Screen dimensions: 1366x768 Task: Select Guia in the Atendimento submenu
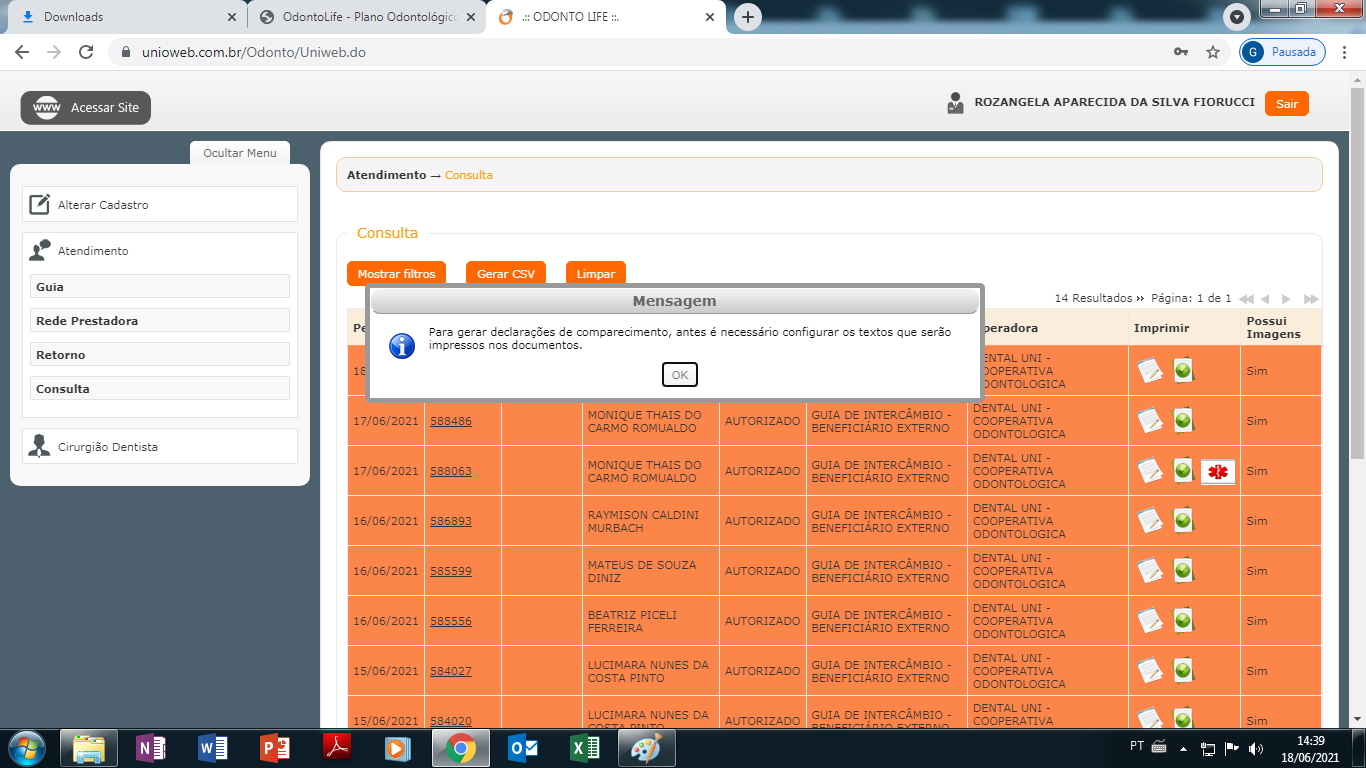point(160,287)
